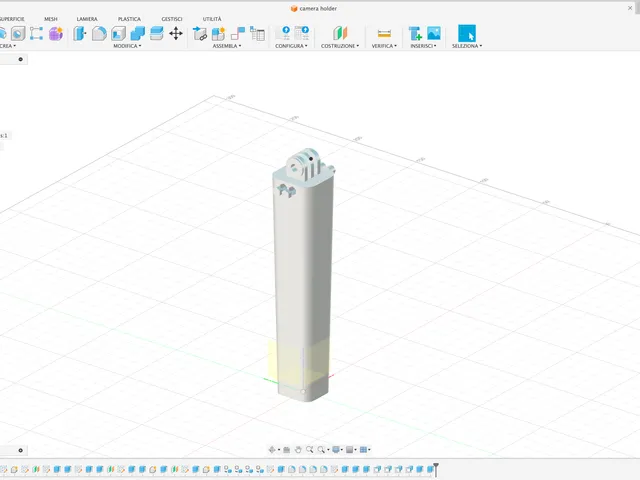Expand the SELEZIONA dropdown
The image size is (640, 480).
pyautogui.click(x=467, y=46)
